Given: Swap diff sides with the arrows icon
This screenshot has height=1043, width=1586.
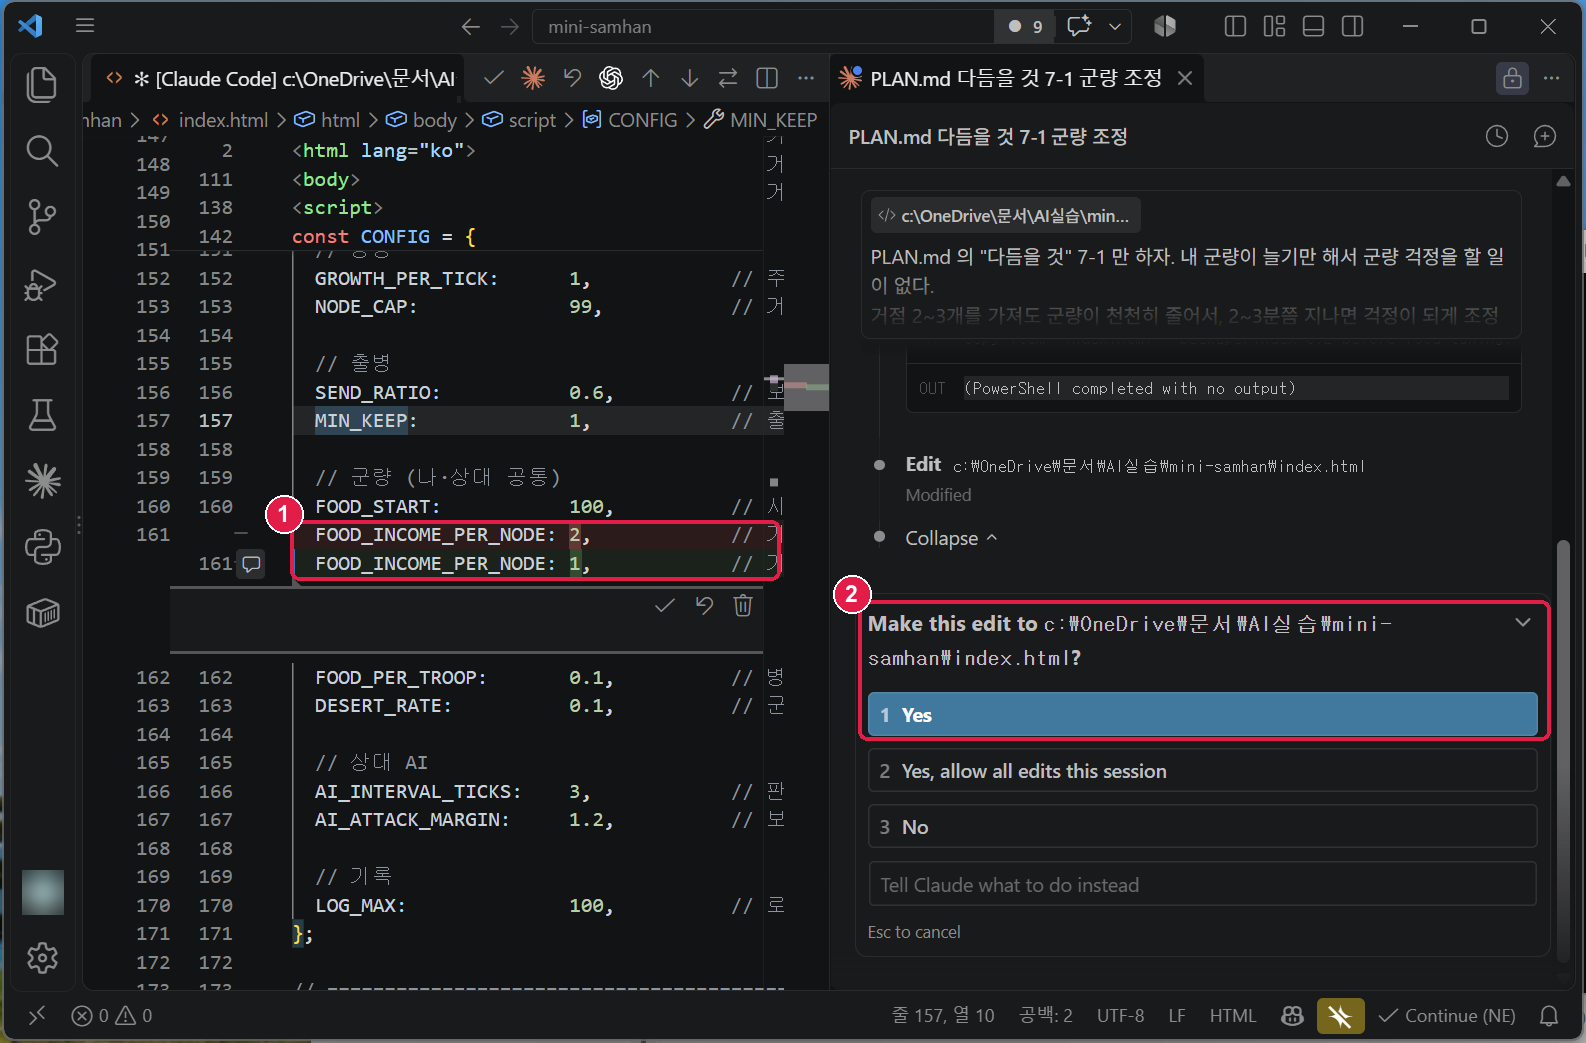Looking at the screenshot, I should 728,78.
